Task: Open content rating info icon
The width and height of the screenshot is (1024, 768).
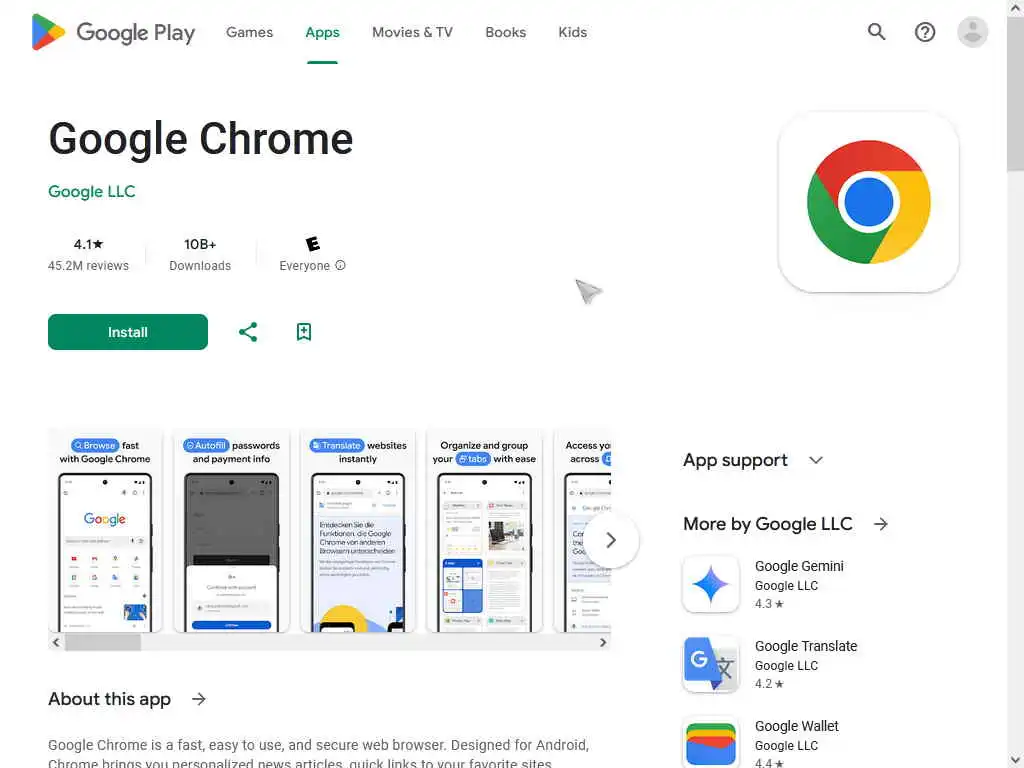Action: (x=340, y=265)
